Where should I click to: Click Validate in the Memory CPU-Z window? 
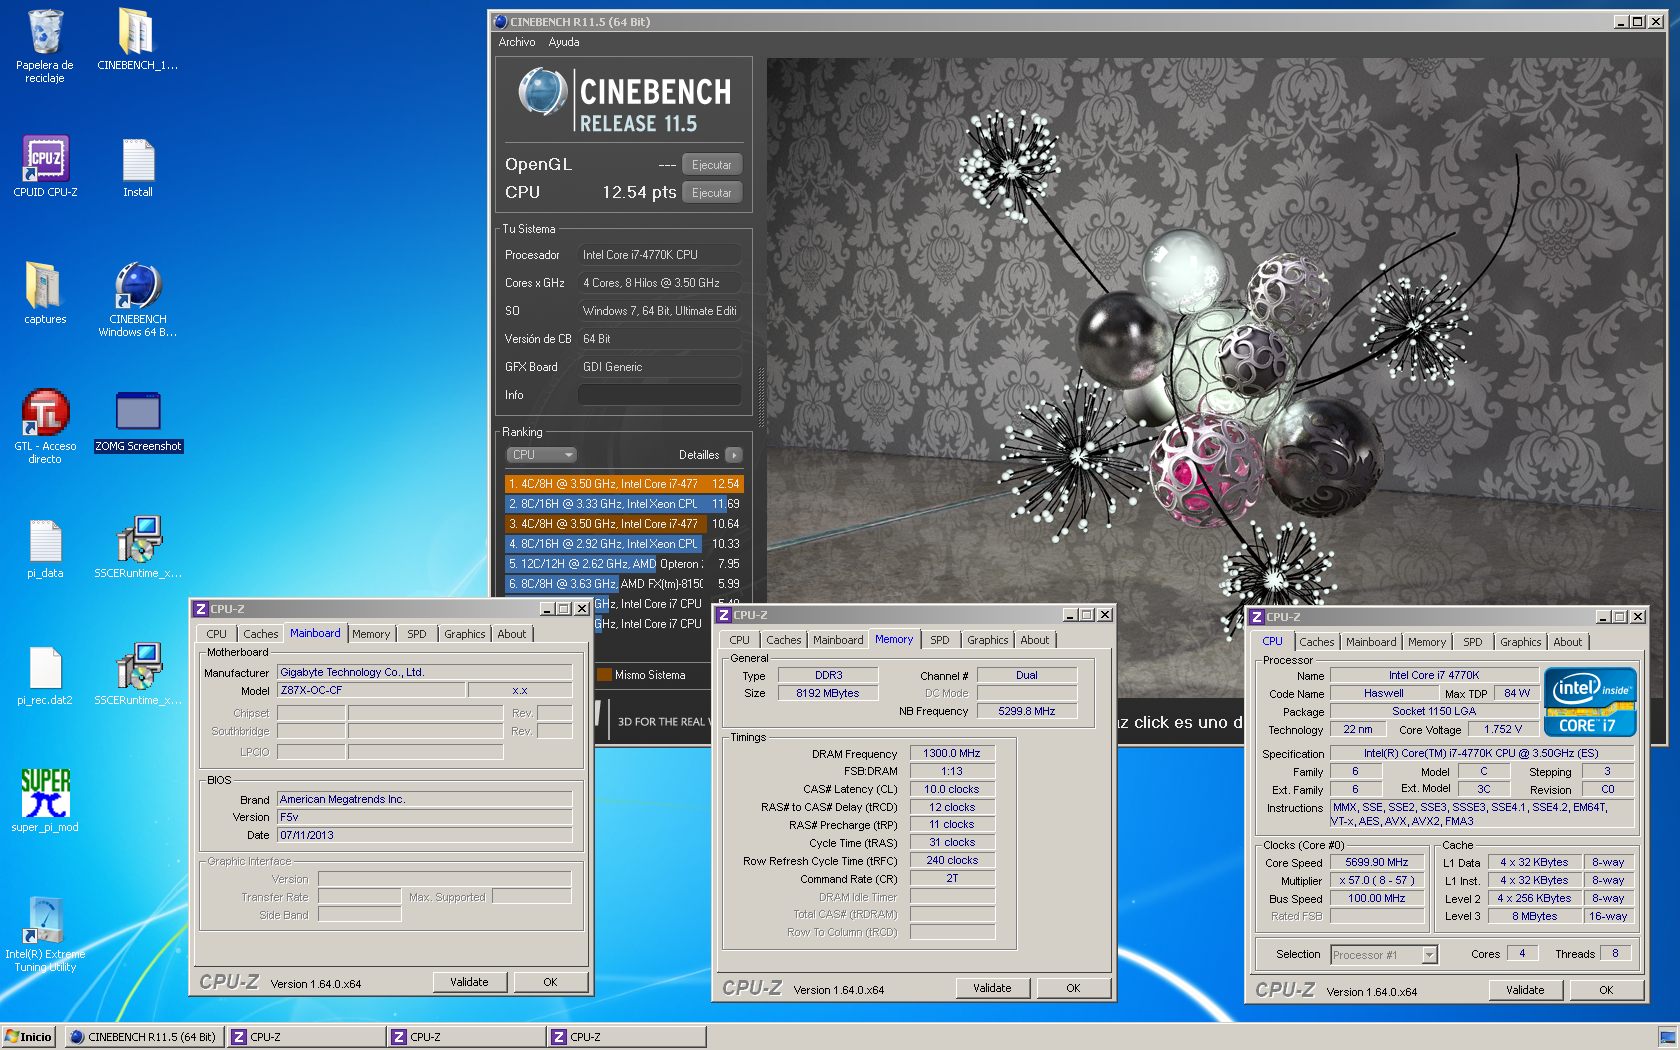[992, 988]
